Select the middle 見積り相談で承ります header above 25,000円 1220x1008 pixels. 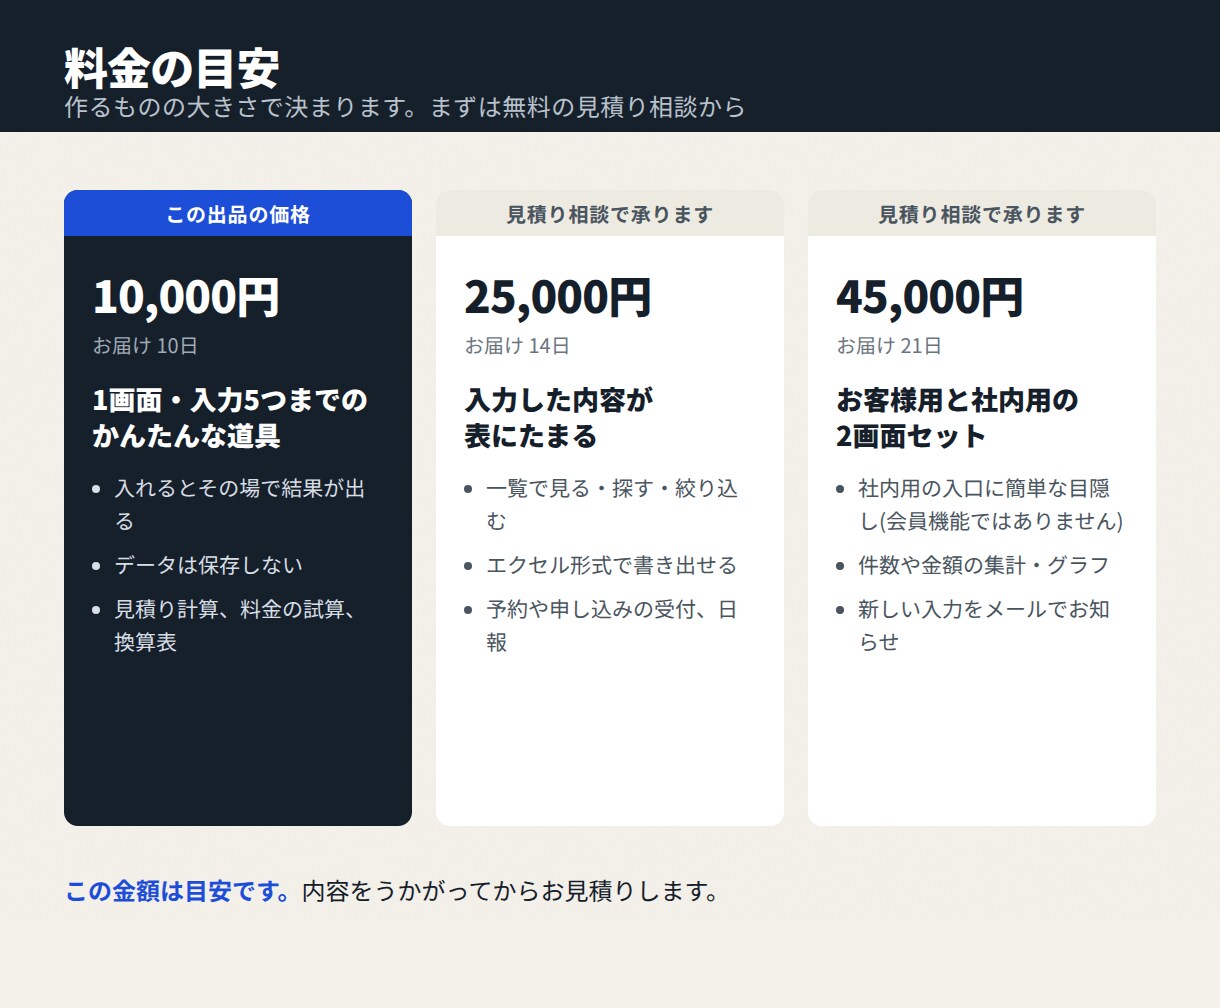pyautogui.click(x=610, y=214)
